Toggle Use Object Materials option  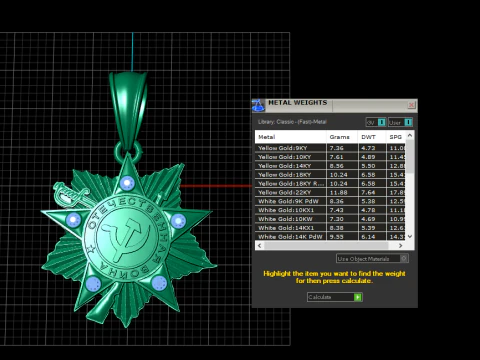(372, 259)
